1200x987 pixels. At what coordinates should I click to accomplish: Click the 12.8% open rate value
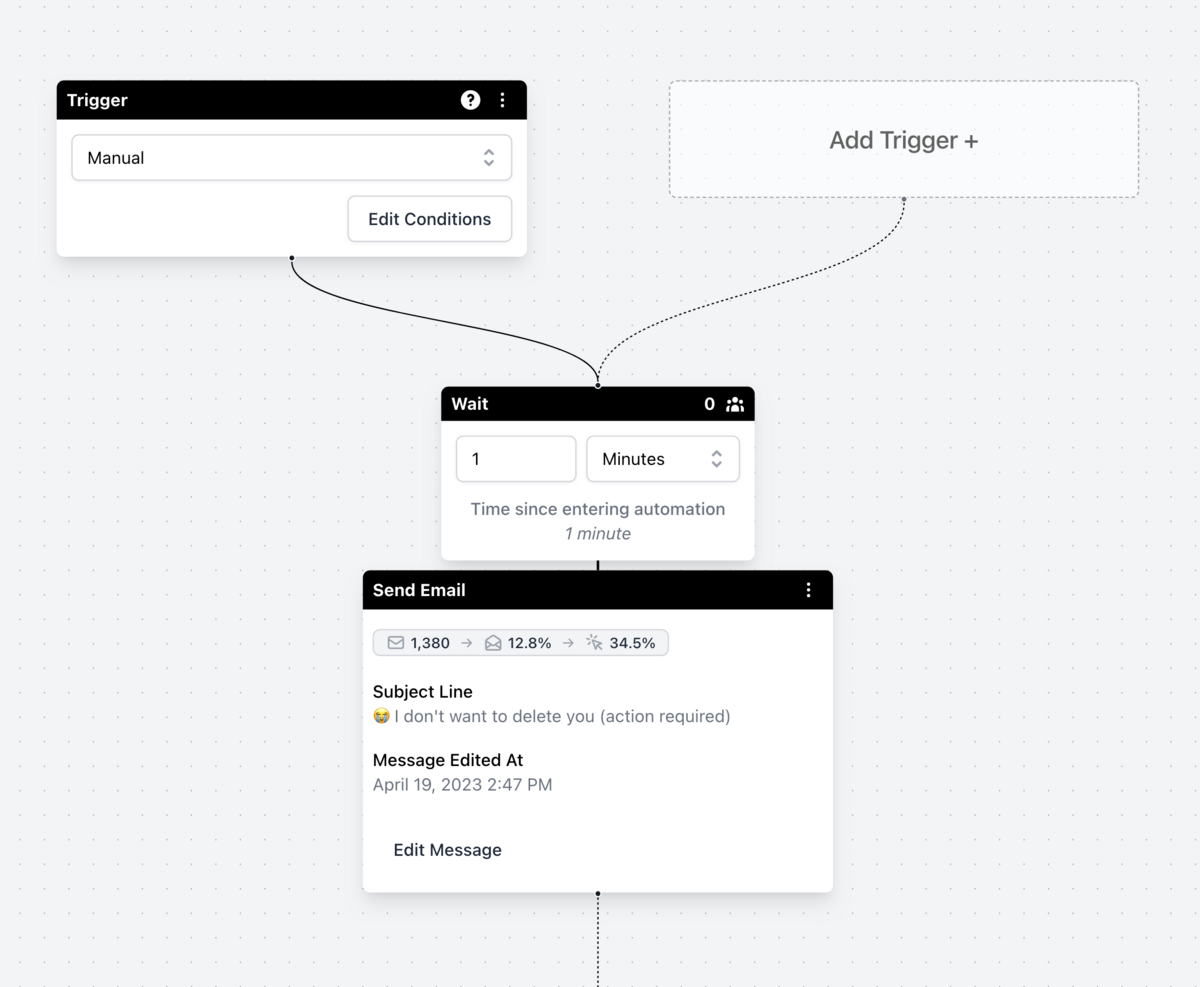[x=530, y=643]
